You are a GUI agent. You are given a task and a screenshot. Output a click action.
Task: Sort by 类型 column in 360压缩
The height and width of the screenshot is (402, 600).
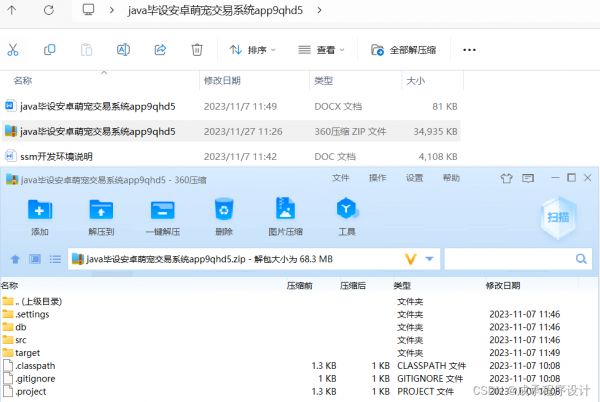[402, 285]
